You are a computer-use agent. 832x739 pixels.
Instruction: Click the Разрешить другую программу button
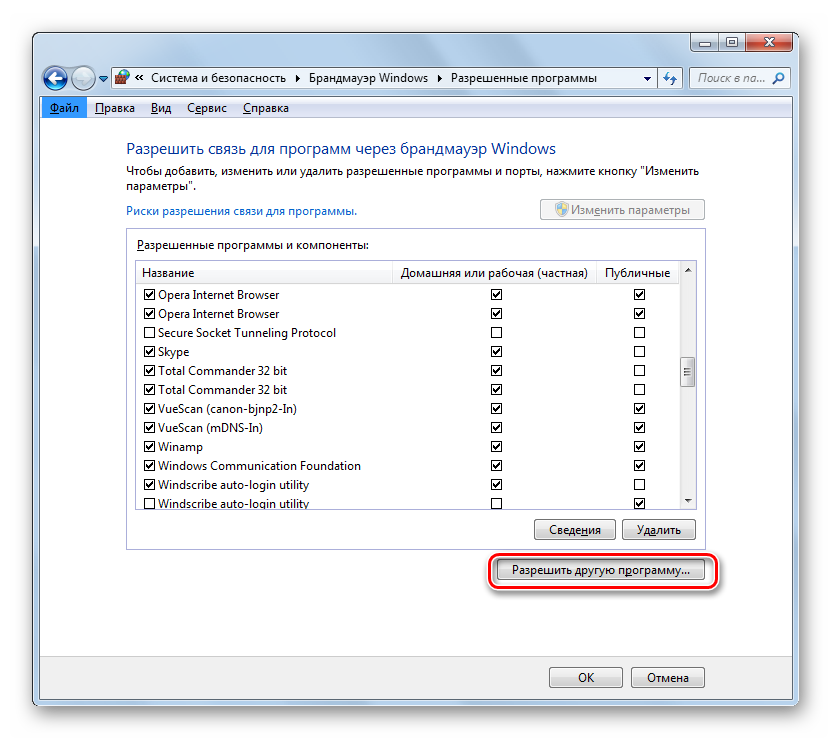pos(601,570)
